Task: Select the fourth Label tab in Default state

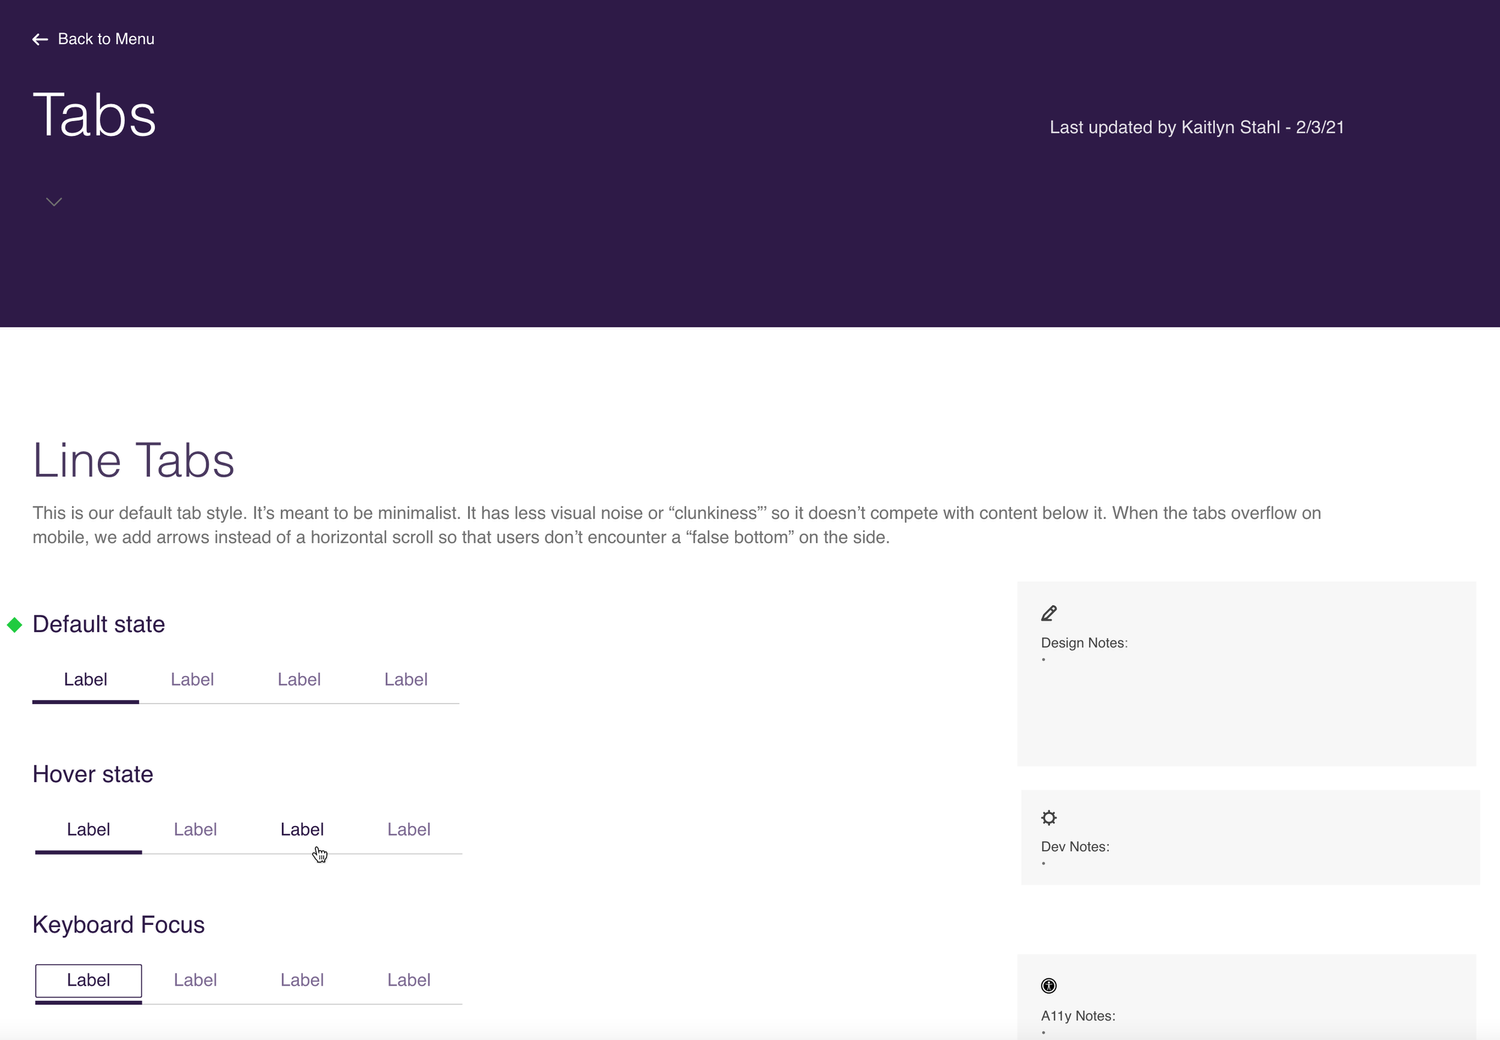Action: tap(406, 680)
